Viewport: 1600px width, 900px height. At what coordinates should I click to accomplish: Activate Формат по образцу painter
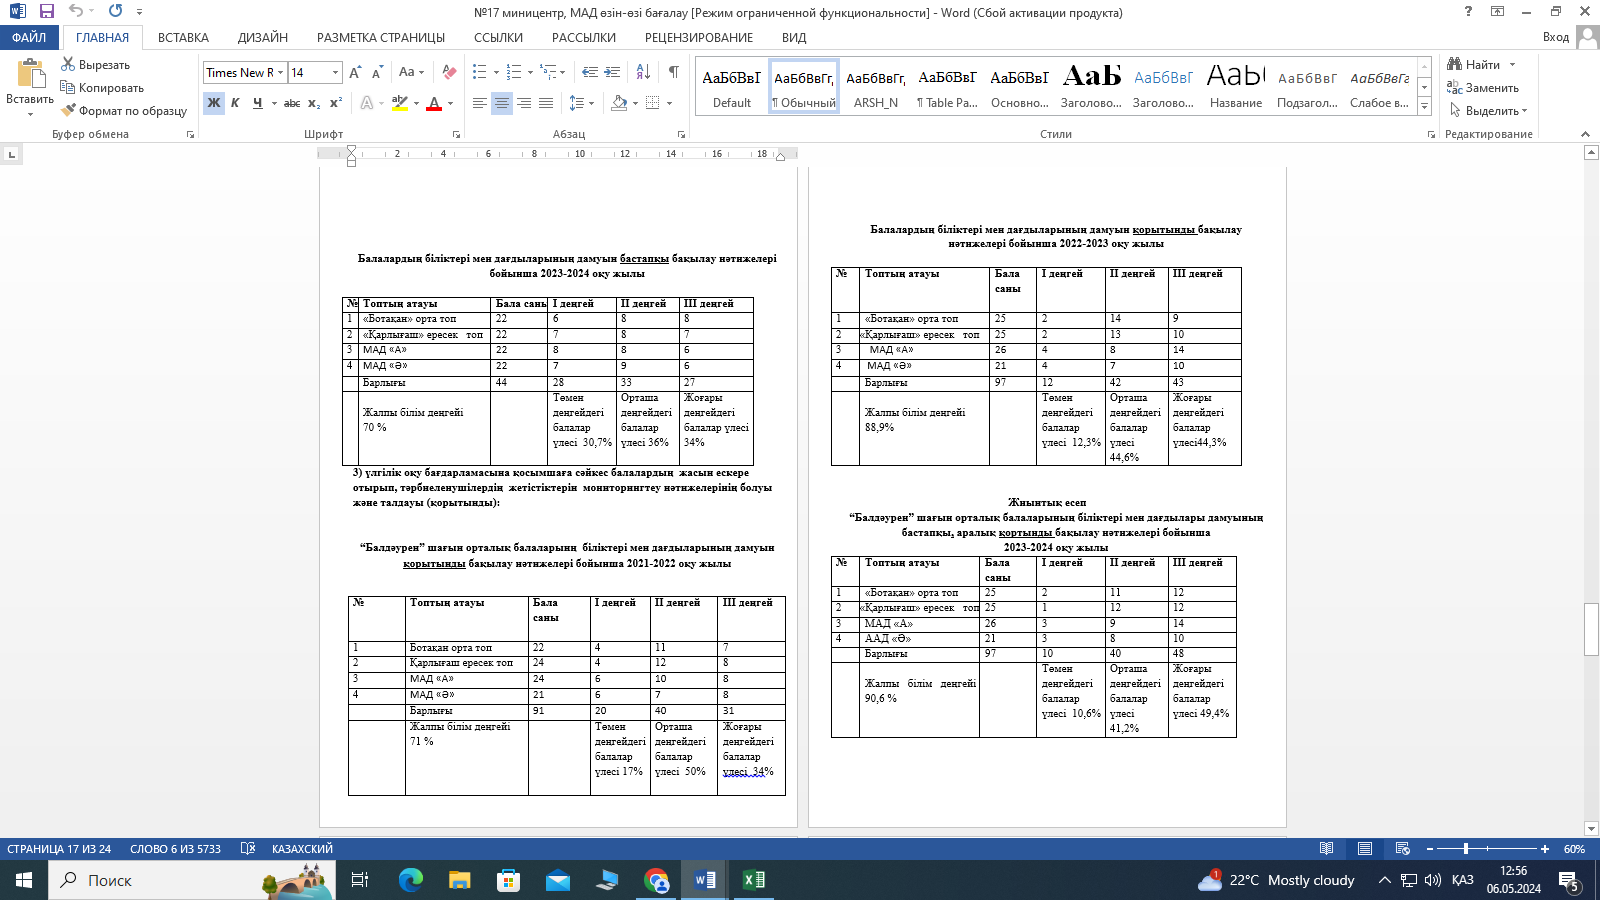(x=123, y=110)
